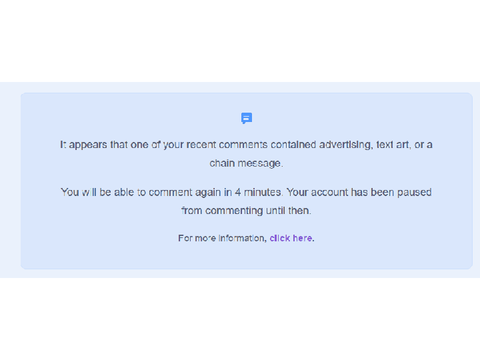480x360 pixels.
Task: Click the word "advertising" in the notice
Action: 345,145
